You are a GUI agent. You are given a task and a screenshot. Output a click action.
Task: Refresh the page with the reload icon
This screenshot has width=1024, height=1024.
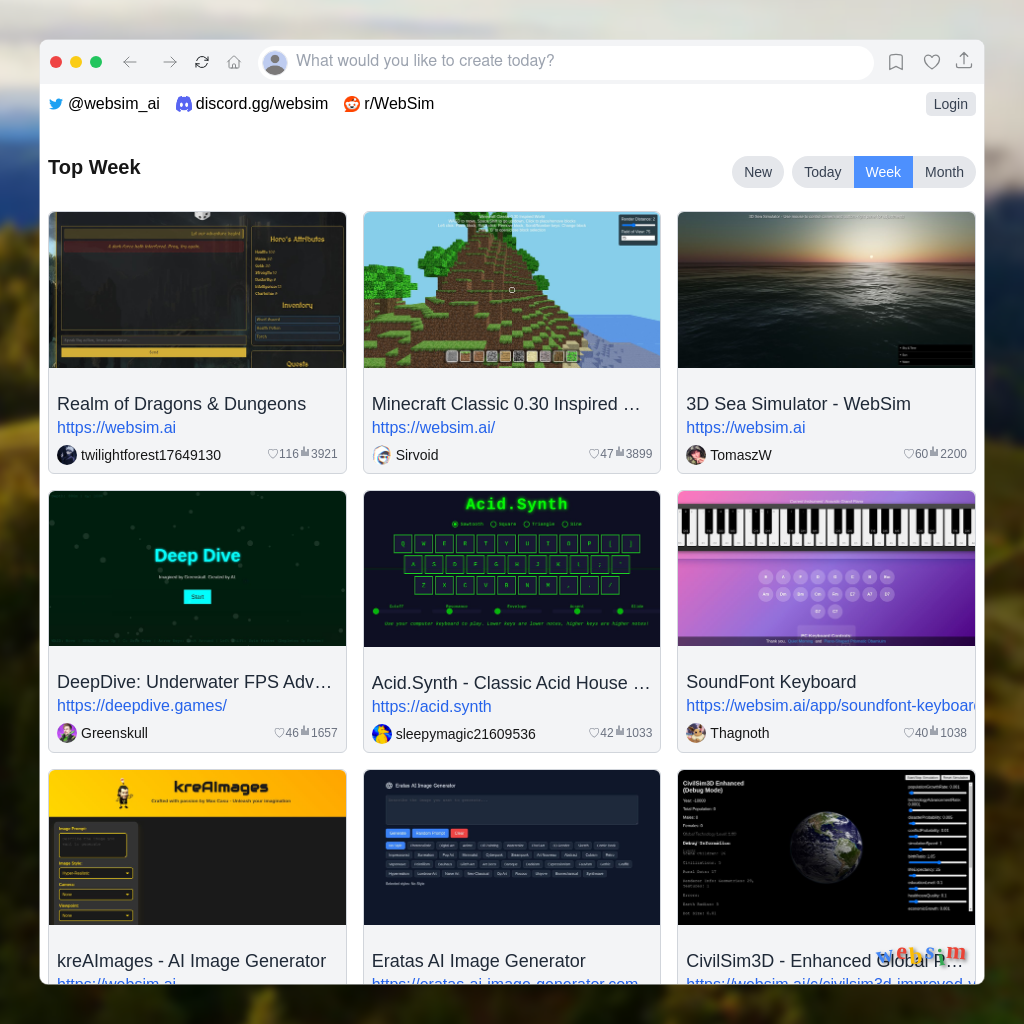pos(202,61)
